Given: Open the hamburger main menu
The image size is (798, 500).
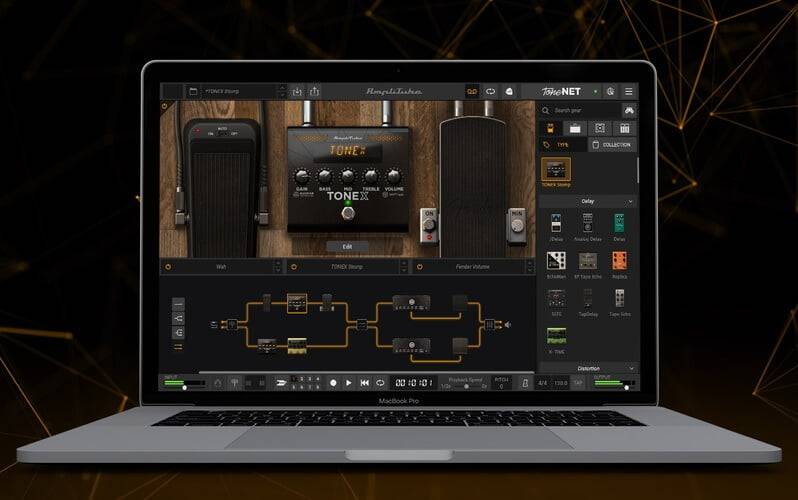Looking at the screenshot, I should click(x=629, y=92).
